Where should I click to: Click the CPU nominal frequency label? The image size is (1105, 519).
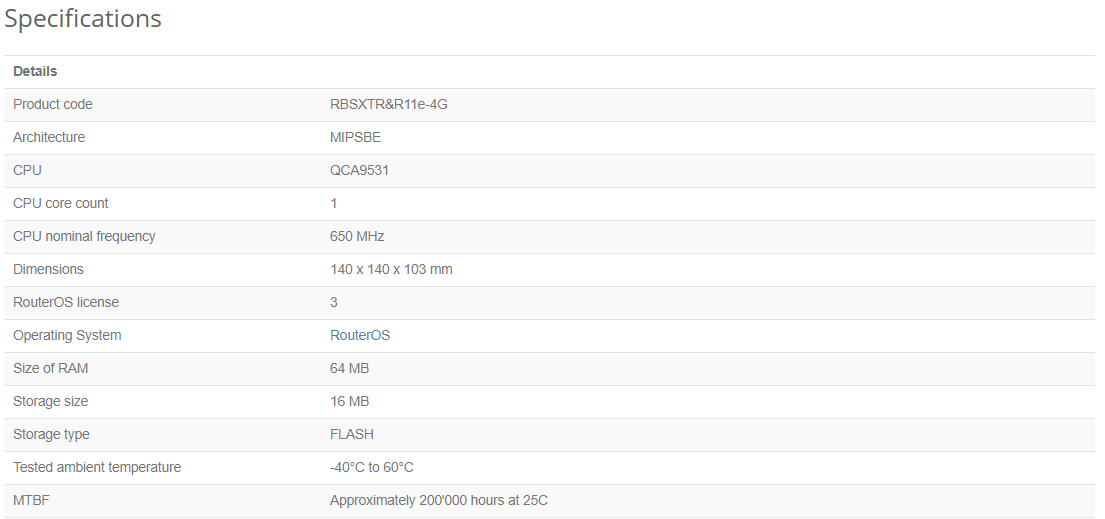pos(84,236)
